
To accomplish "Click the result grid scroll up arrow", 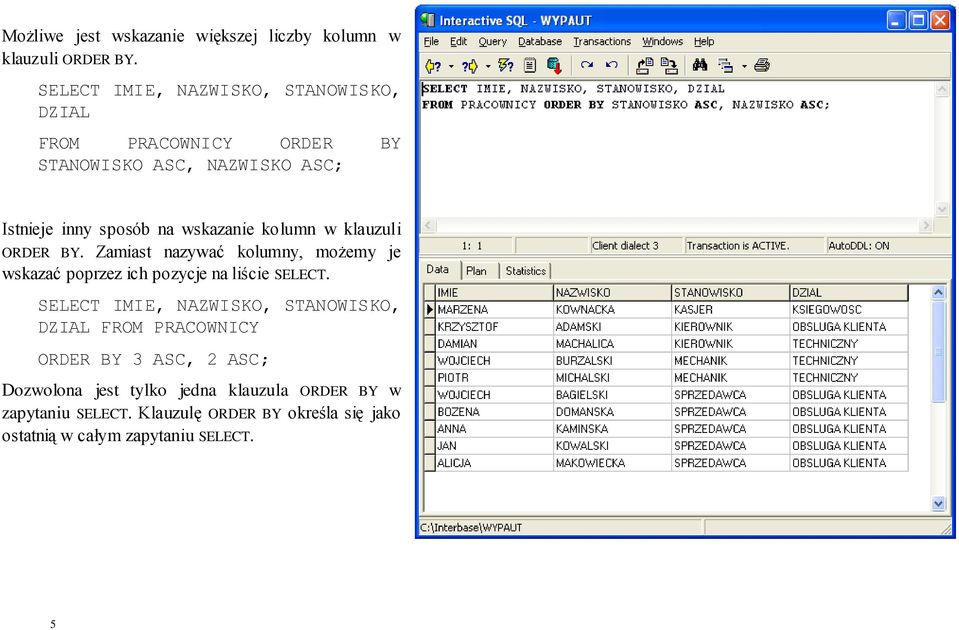I will [x=938, y=292].
